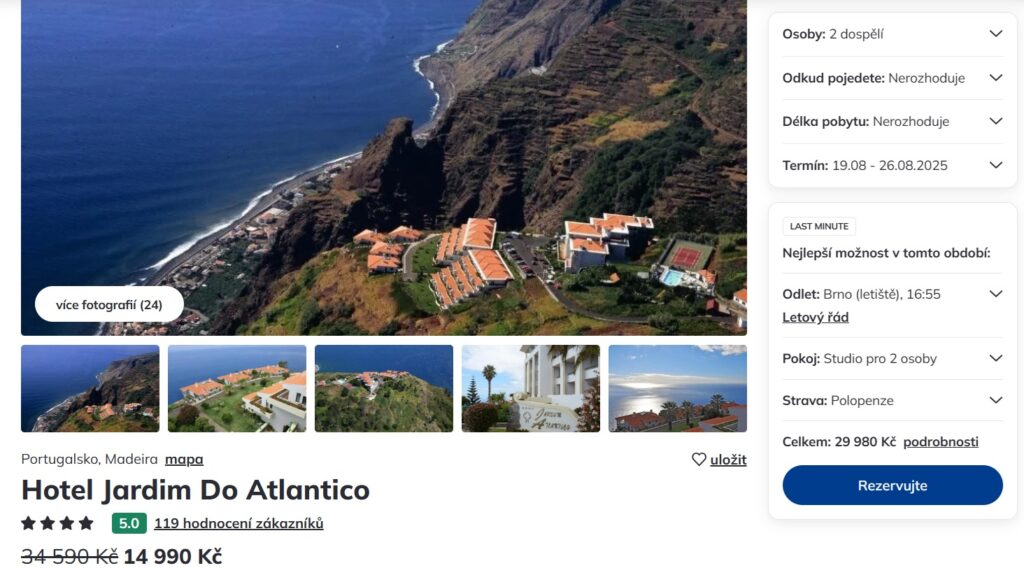
Task: Expand the Strava meal plan chevron
Action: (995, 400)
